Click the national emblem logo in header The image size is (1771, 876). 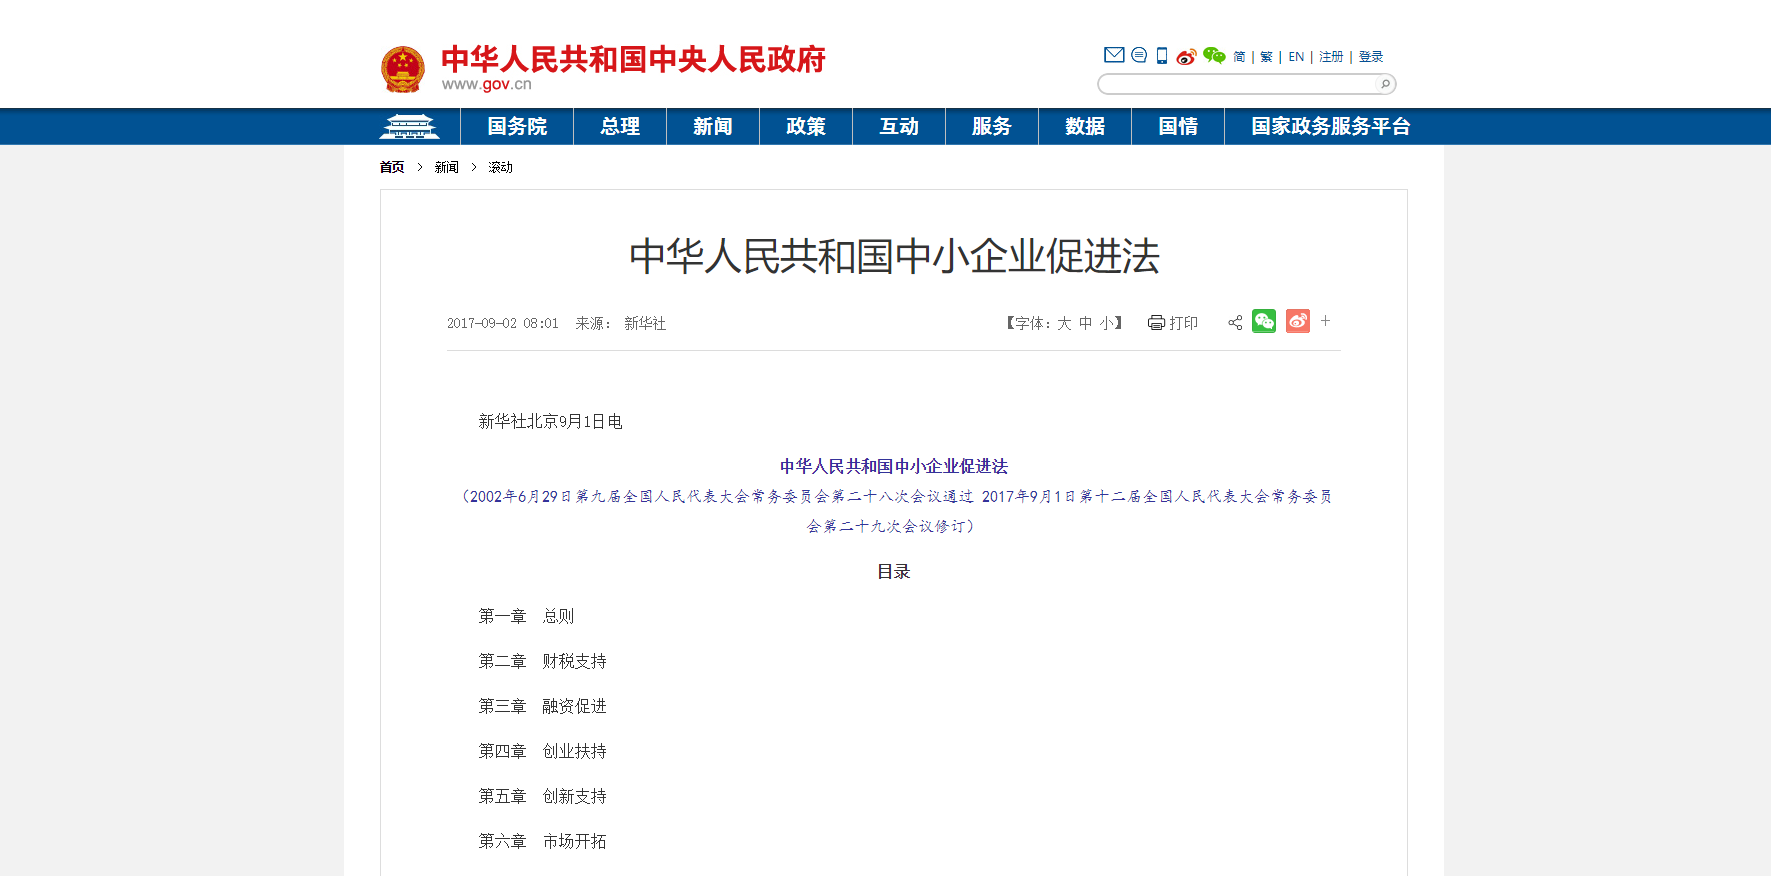403,69
